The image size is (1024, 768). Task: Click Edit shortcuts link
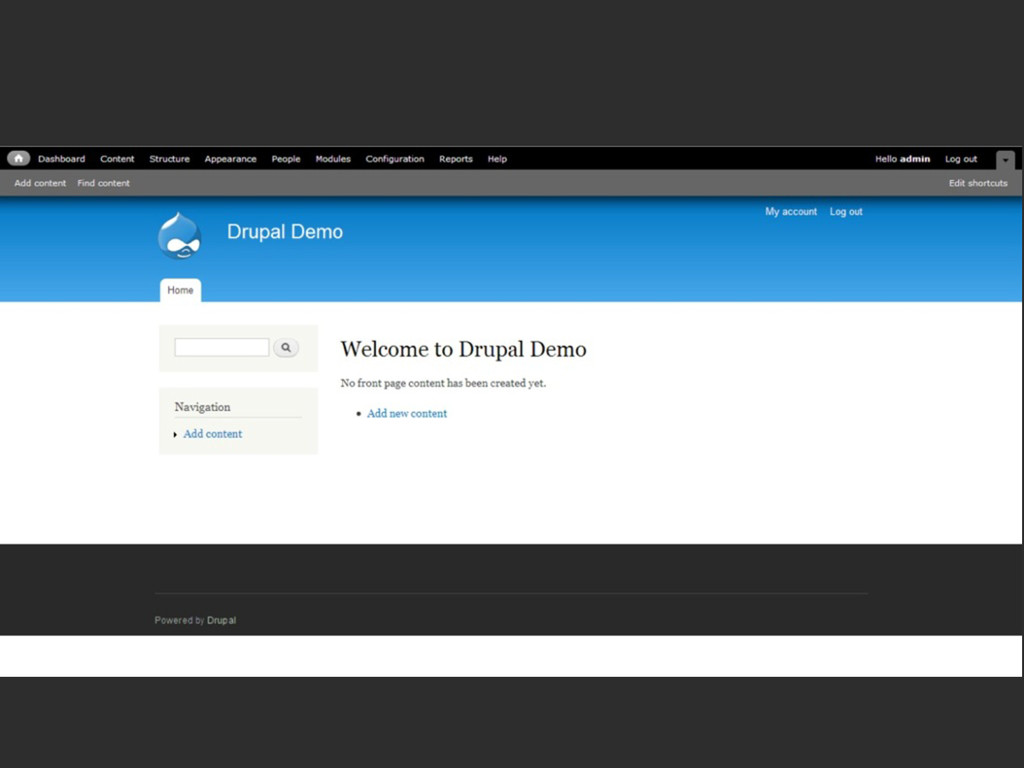click(x=978, y=183)
